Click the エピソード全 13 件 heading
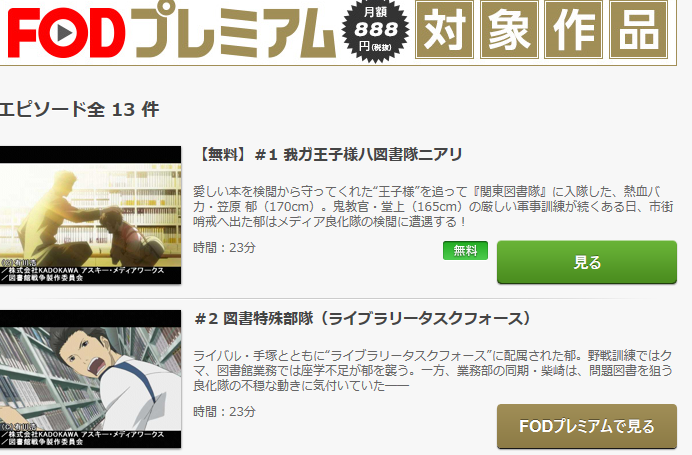Image resolution: width=692 pixels, height=455 pixels. point(79,109)
